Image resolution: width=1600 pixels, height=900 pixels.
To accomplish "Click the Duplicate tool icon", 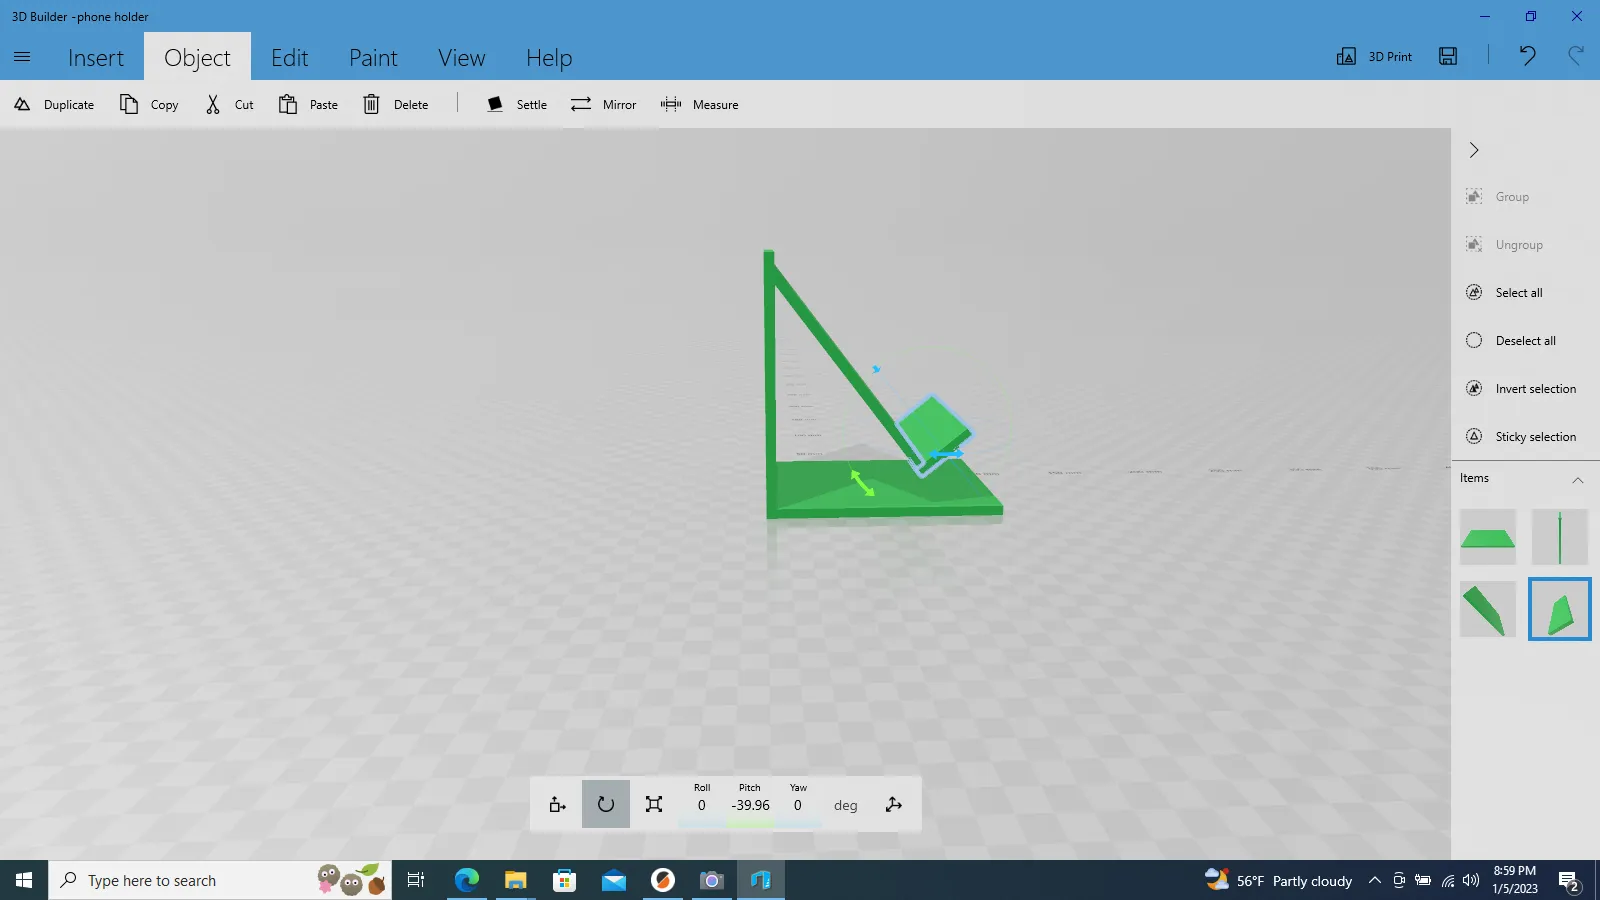I will pyautogui.click(x=22, y=105).
